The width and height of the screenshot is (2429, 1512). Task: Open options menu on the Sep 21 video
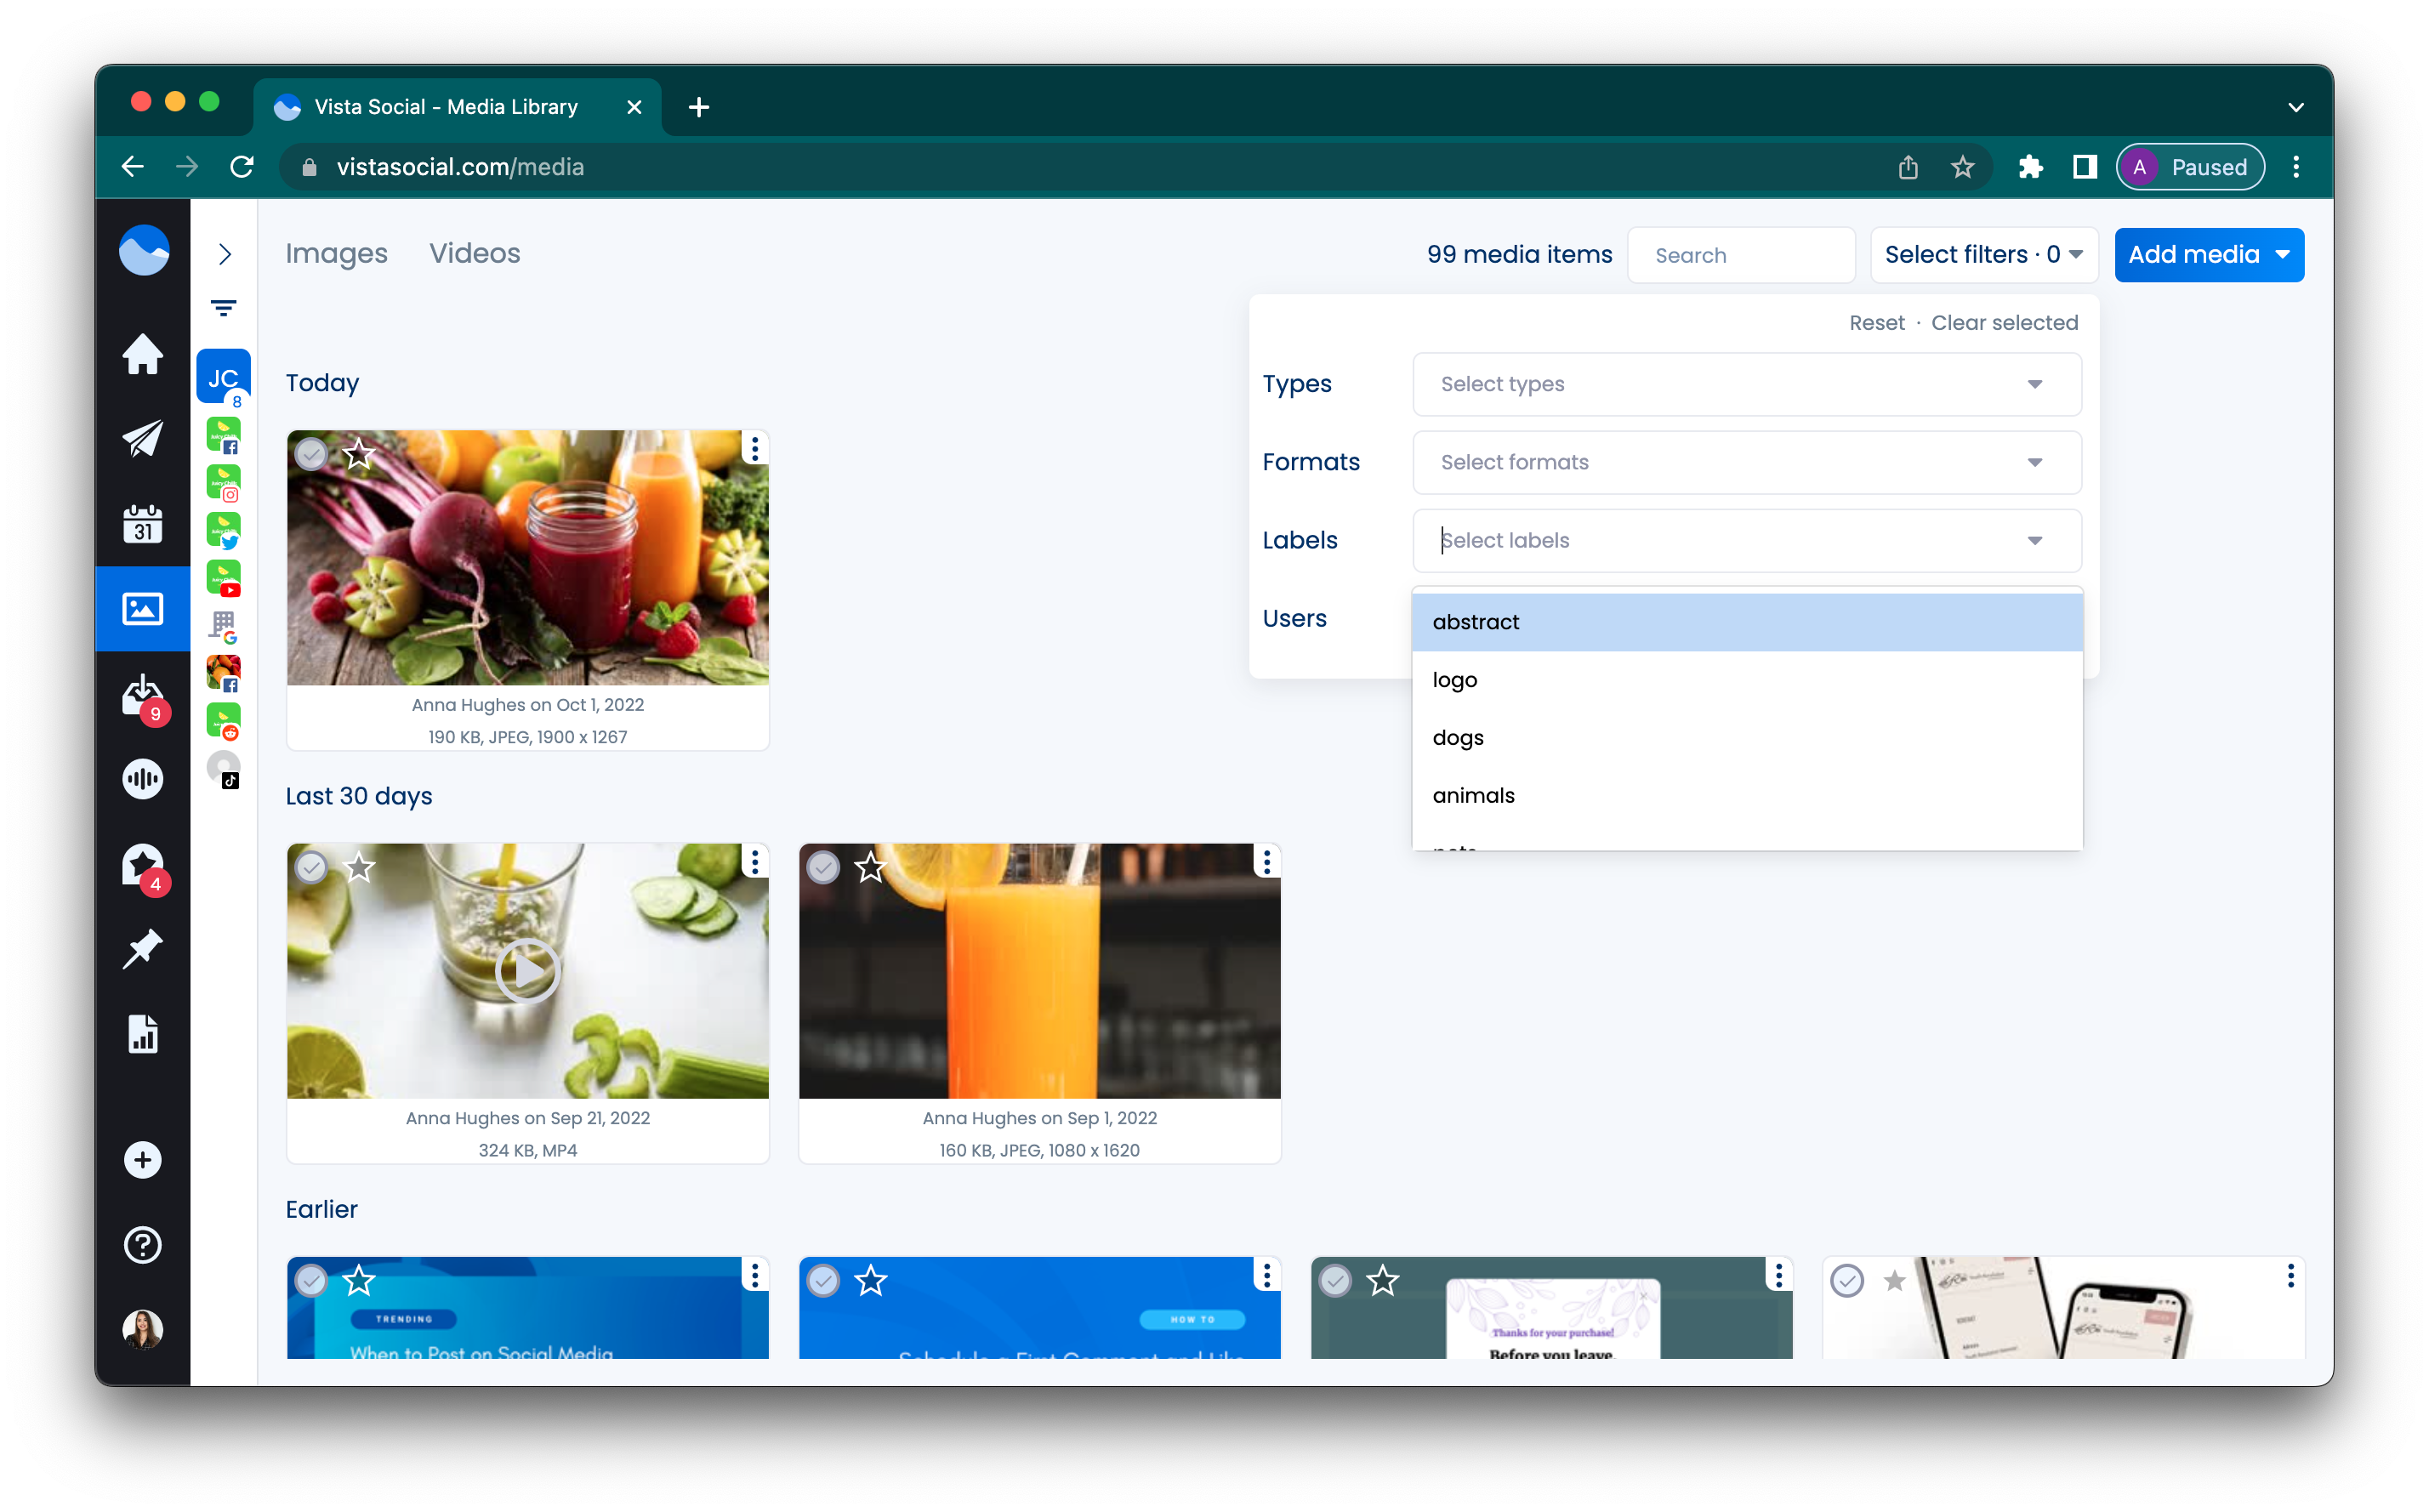point(755,862)
